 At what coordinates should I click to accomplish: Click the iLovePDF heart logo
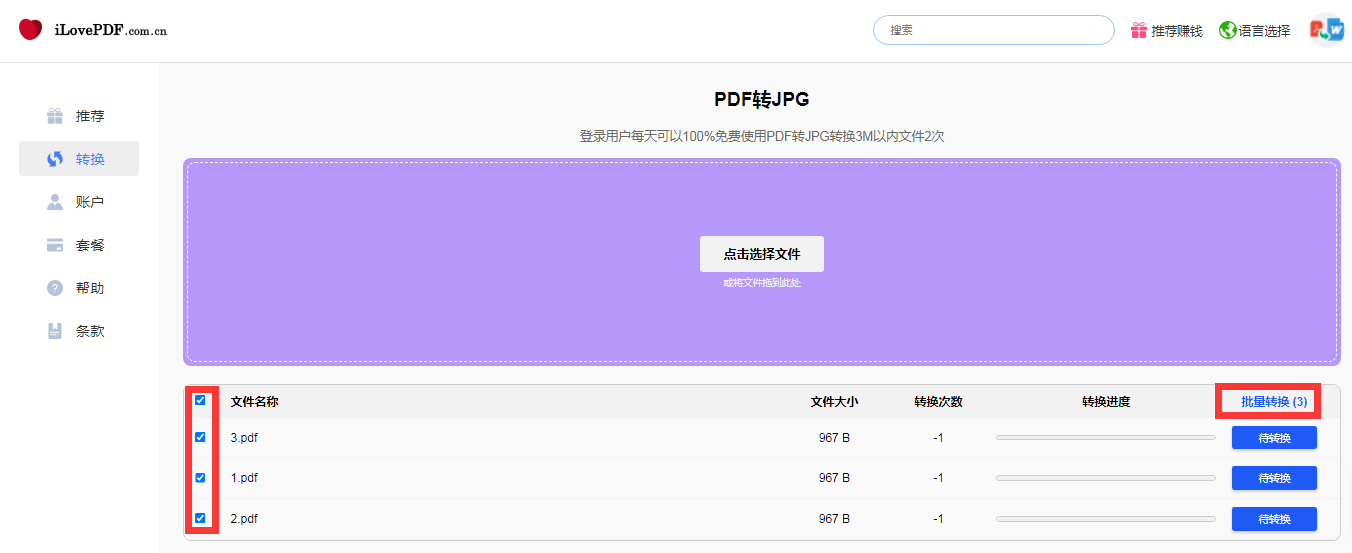[x=31, y=30]
